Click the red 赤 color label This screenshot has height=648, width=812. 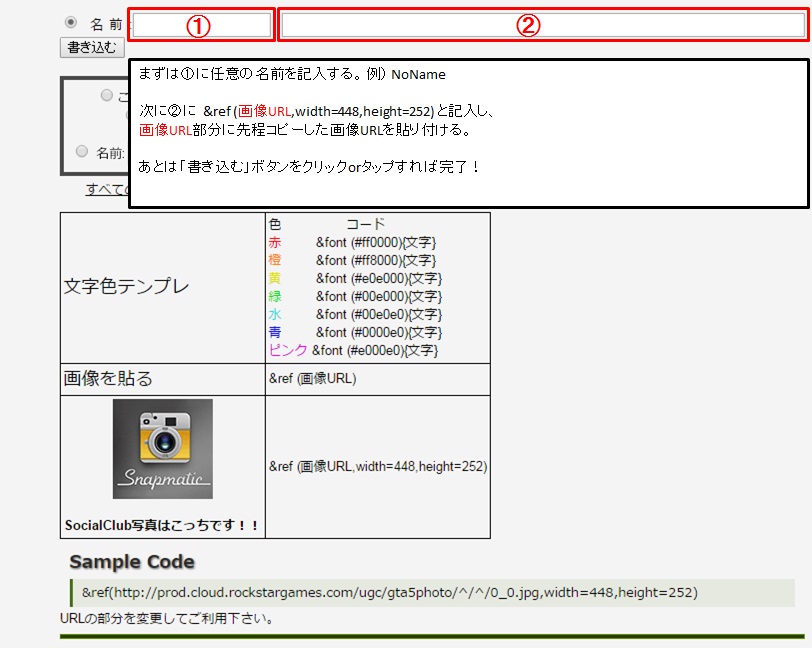(x=275, y=242)
